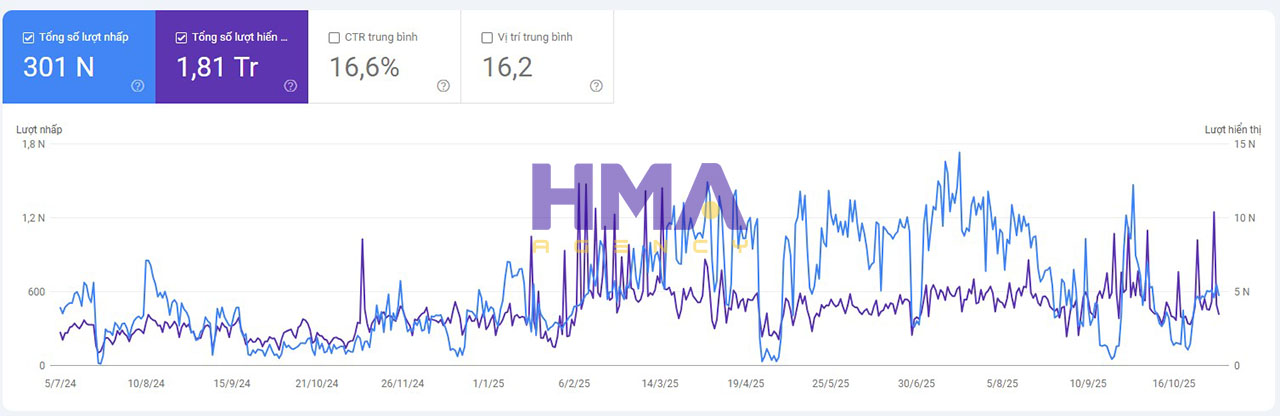Click help icon on Vị trí trung bình card
The image size is (1280, 416).
point(596,86)
